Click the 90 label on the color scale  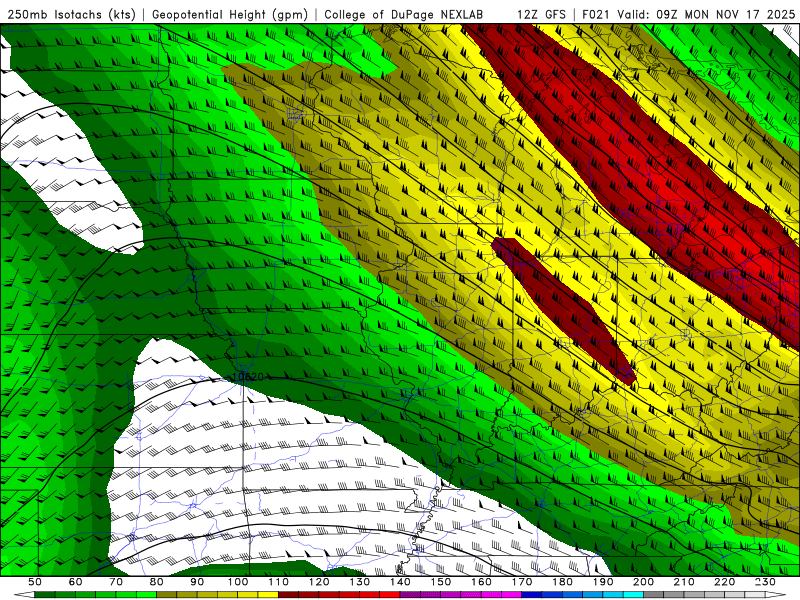(x=197, y=582)
